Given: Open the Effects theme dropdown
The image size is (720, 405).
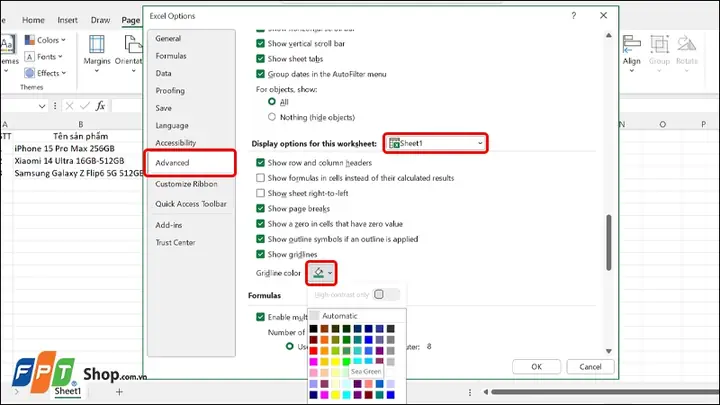Looking at the screenshot, I should [x=45, y=73].
